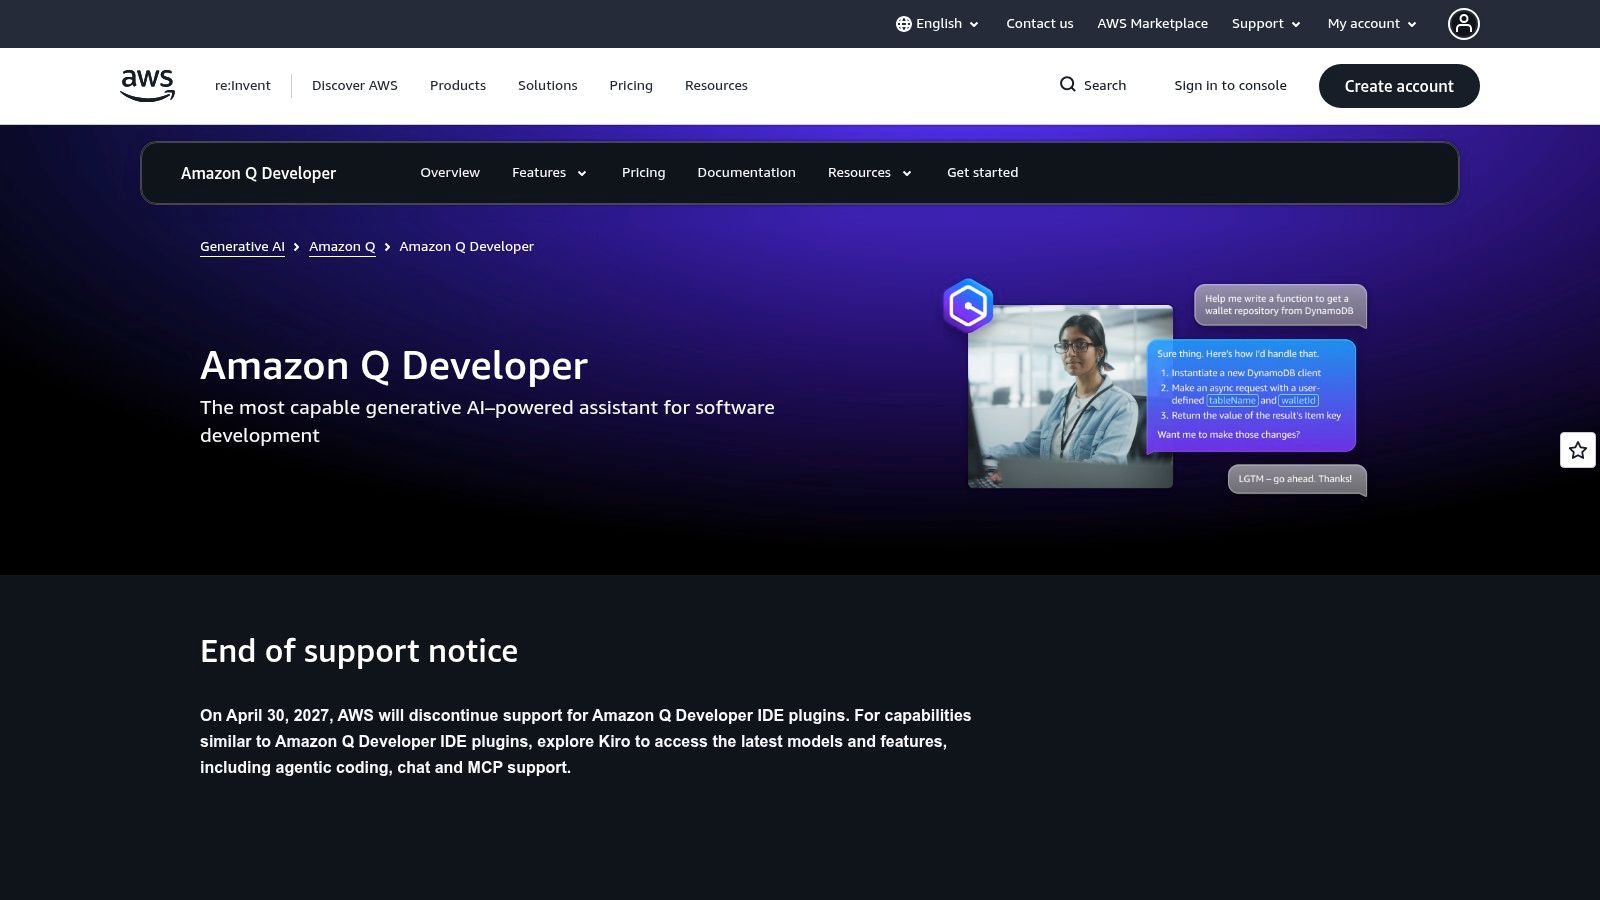Expand the Resources dropdown in the product nav

point(870,173)
